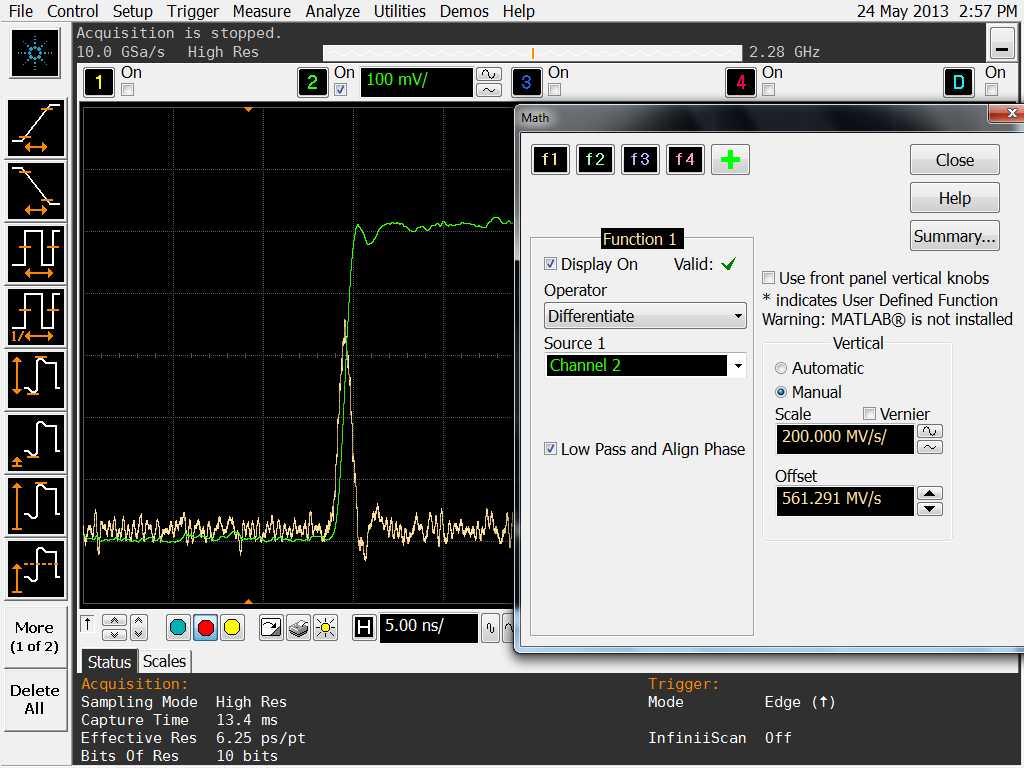
Task: Select function f3 button
Action: click(640, 160)
